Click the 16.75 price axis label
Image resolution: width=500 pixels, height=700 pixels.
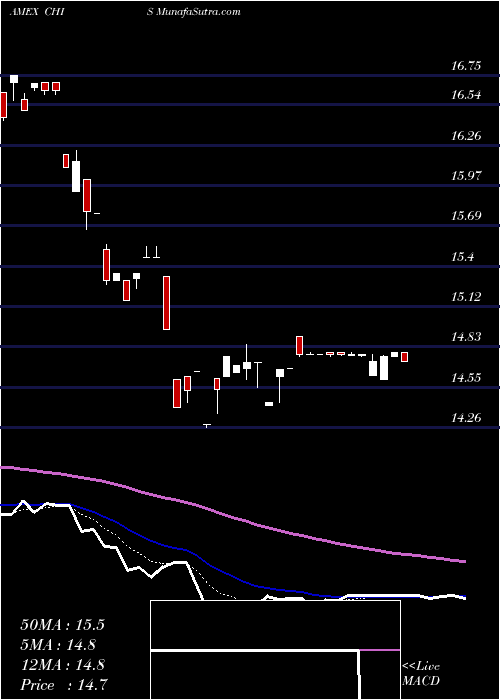coord(466,66)
